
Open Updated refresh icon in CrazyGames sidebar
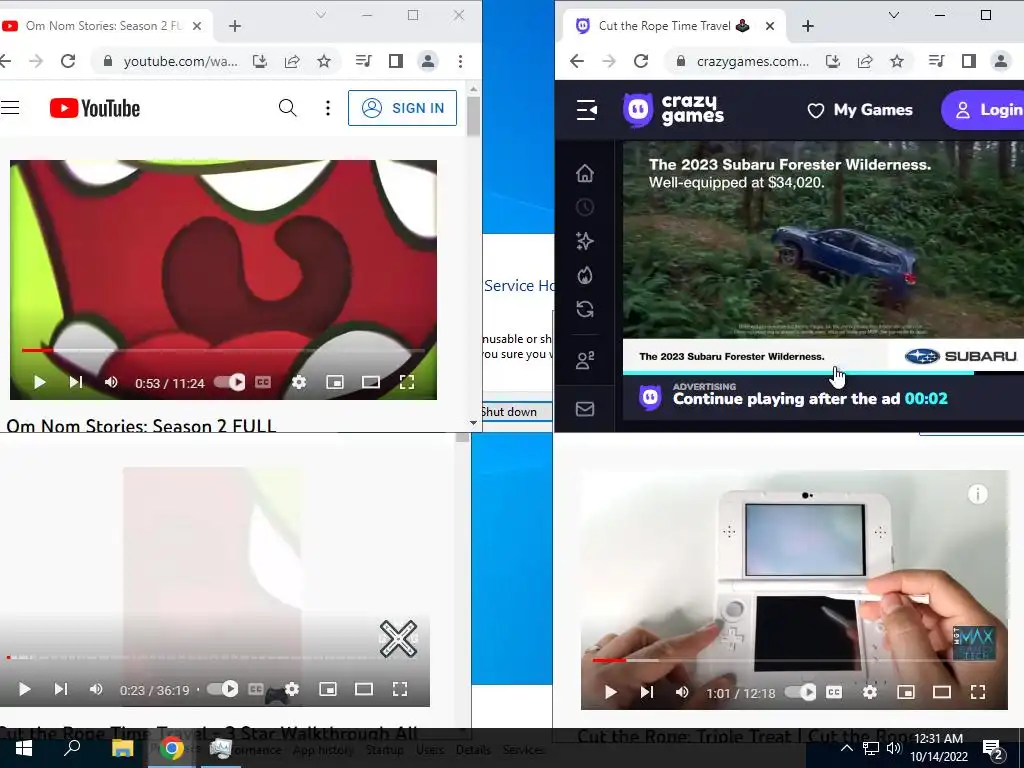click(585, 309)
